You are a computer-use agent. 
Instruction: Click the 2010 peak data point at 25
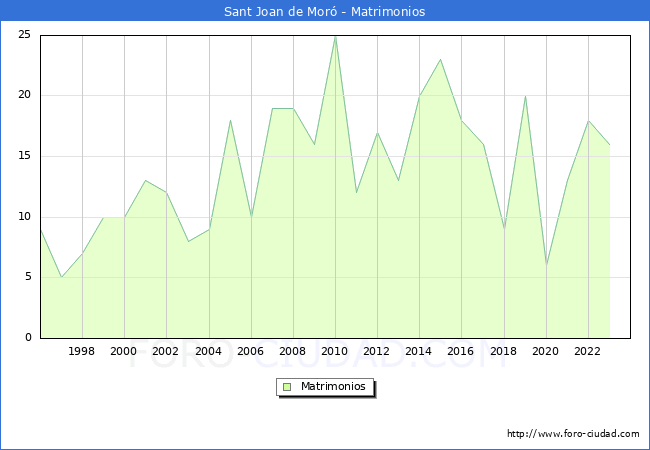click(x=335, y=36)
